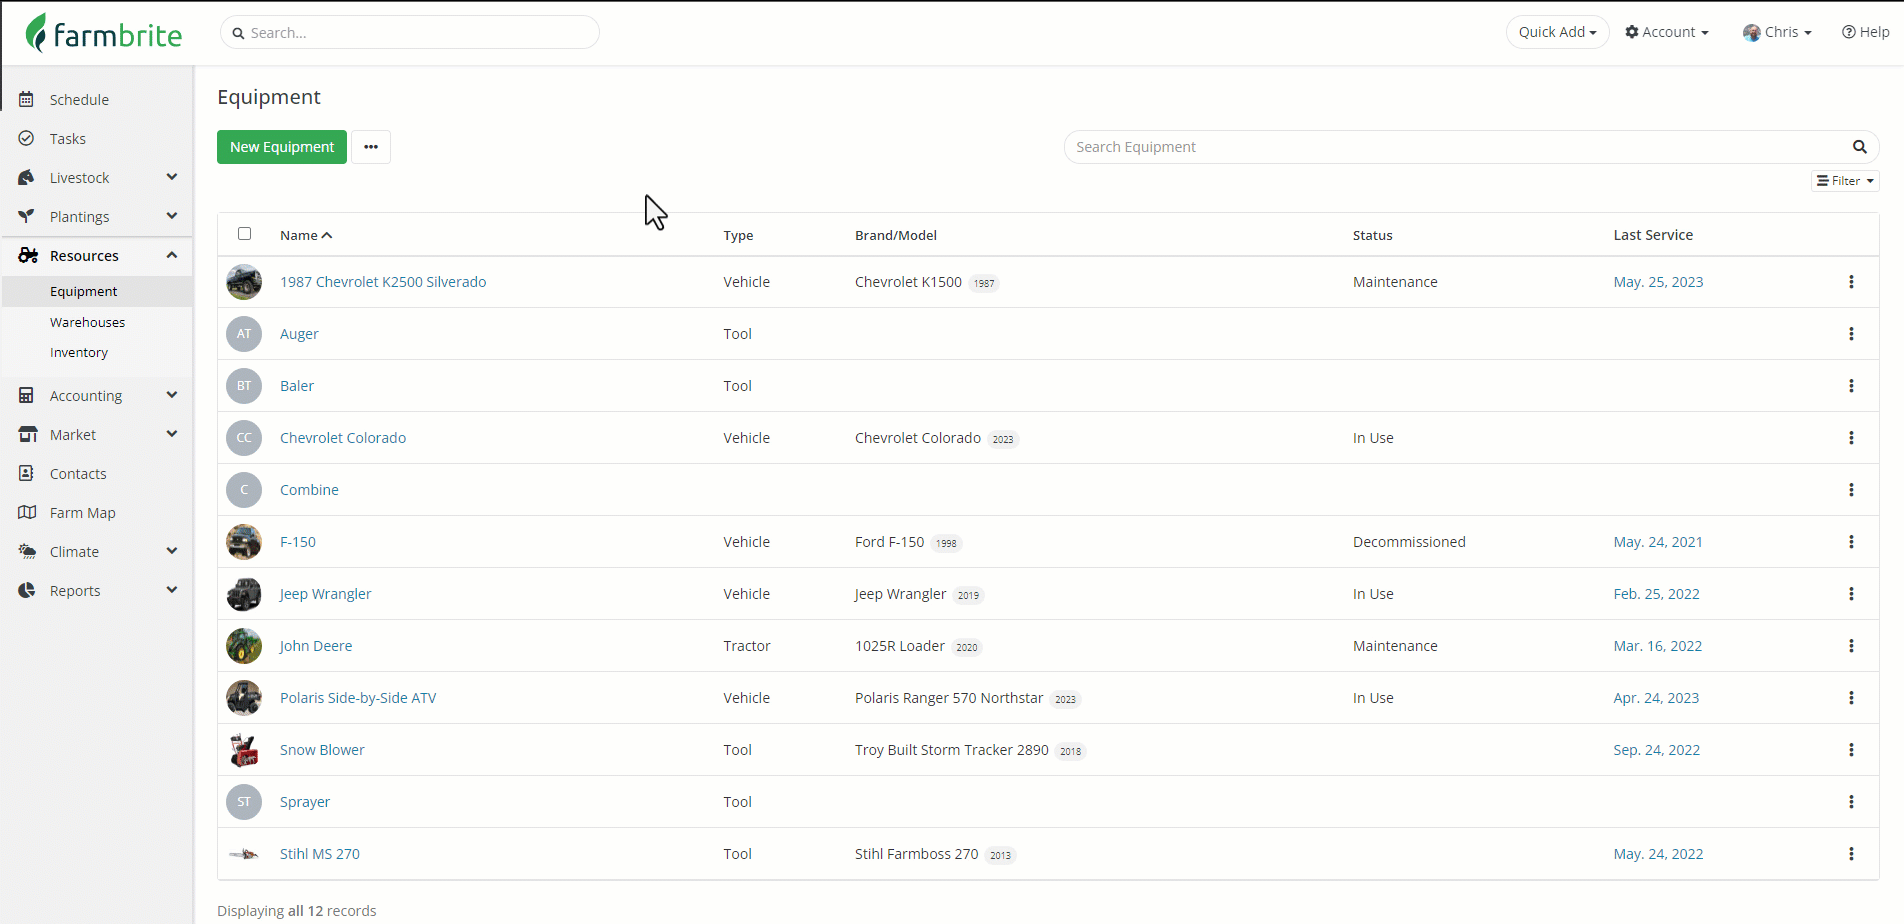Click the Livestock animal icon

pyautogui.click(x=27, y=177)
